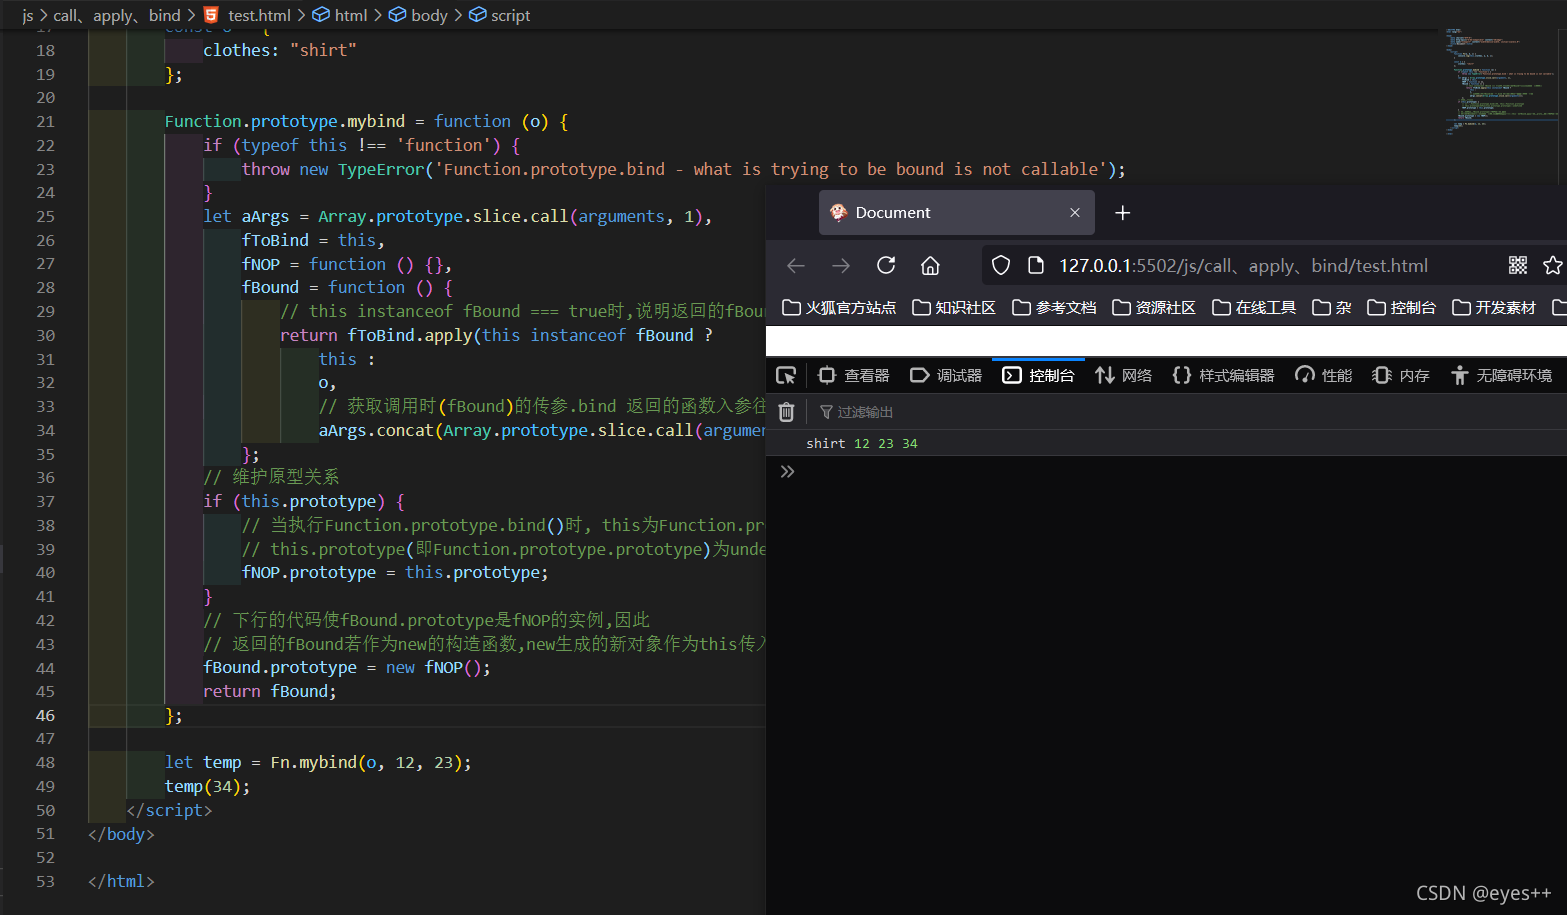Open the QR code icon in URL bar
Screen dimensions: 1567x915
point(1518,265)
